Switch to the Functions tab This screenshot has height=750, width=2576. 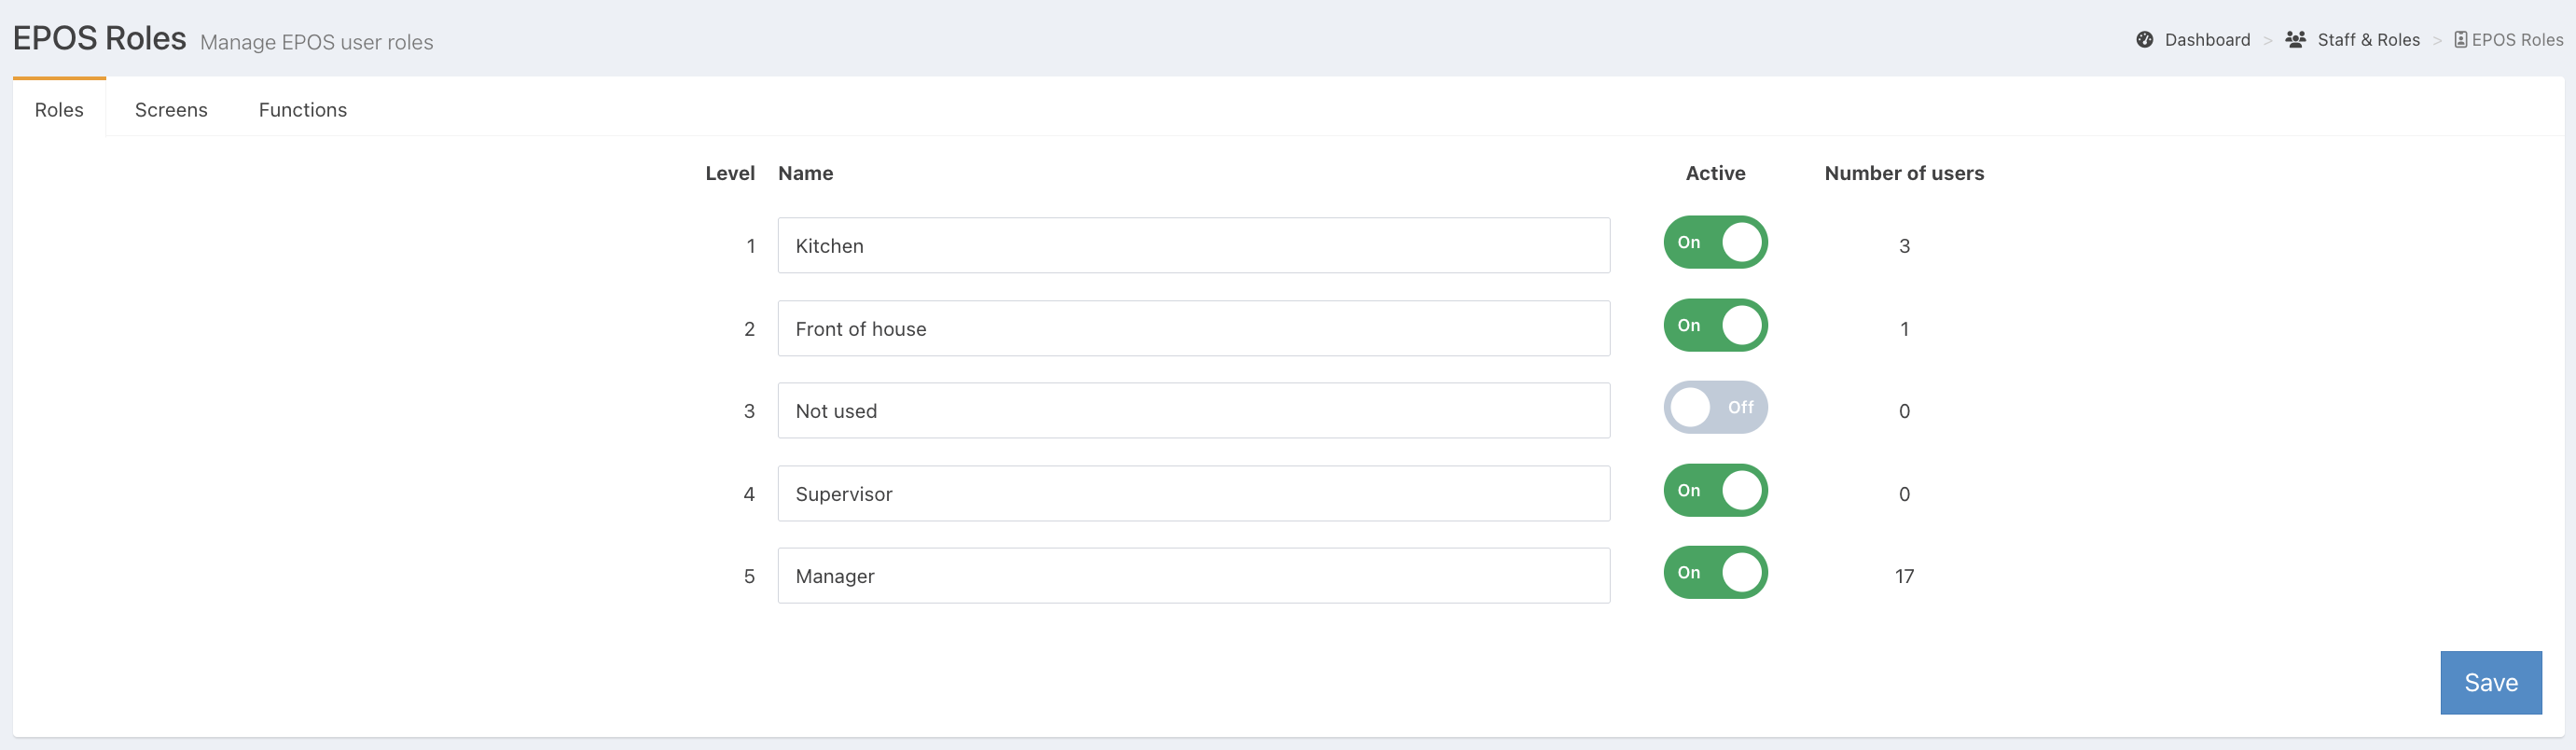point(302,110)
